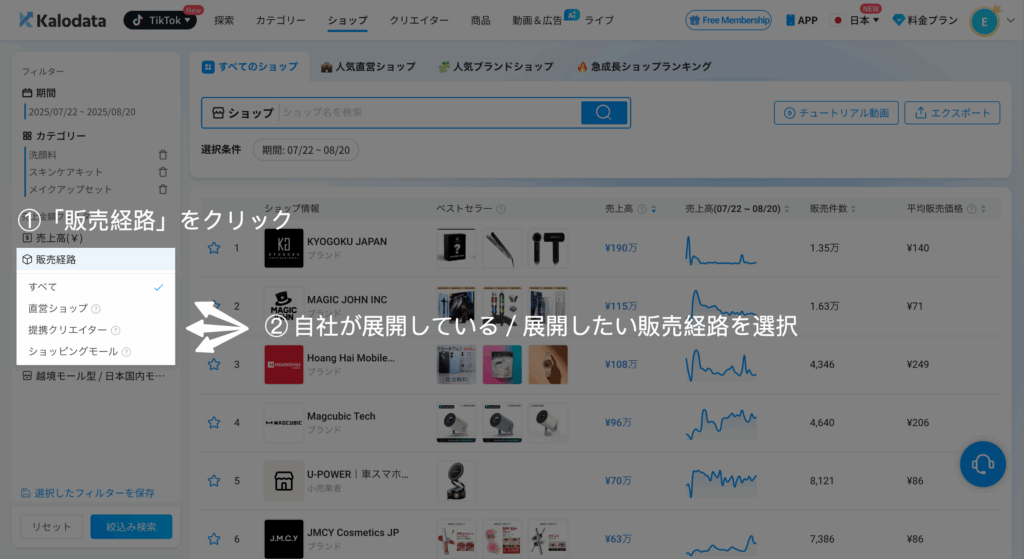Viewport: 1024px width, 559px height.
Task: Open the 商品 menu
Action: pos(481,20)
